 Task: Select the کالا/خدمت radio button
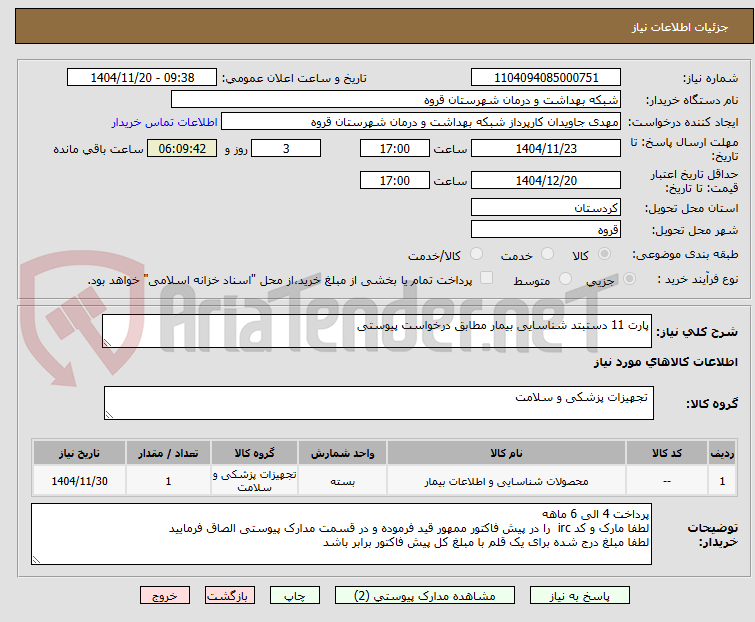coord(476,254)
